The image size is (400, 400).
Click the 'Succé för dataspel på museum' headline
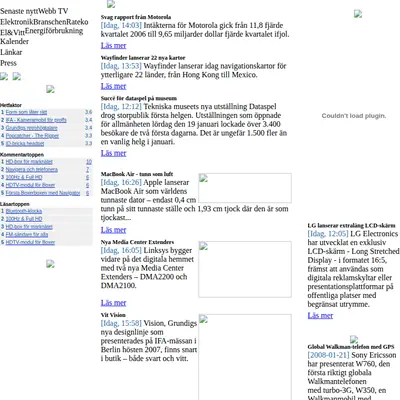click(139, 98)
